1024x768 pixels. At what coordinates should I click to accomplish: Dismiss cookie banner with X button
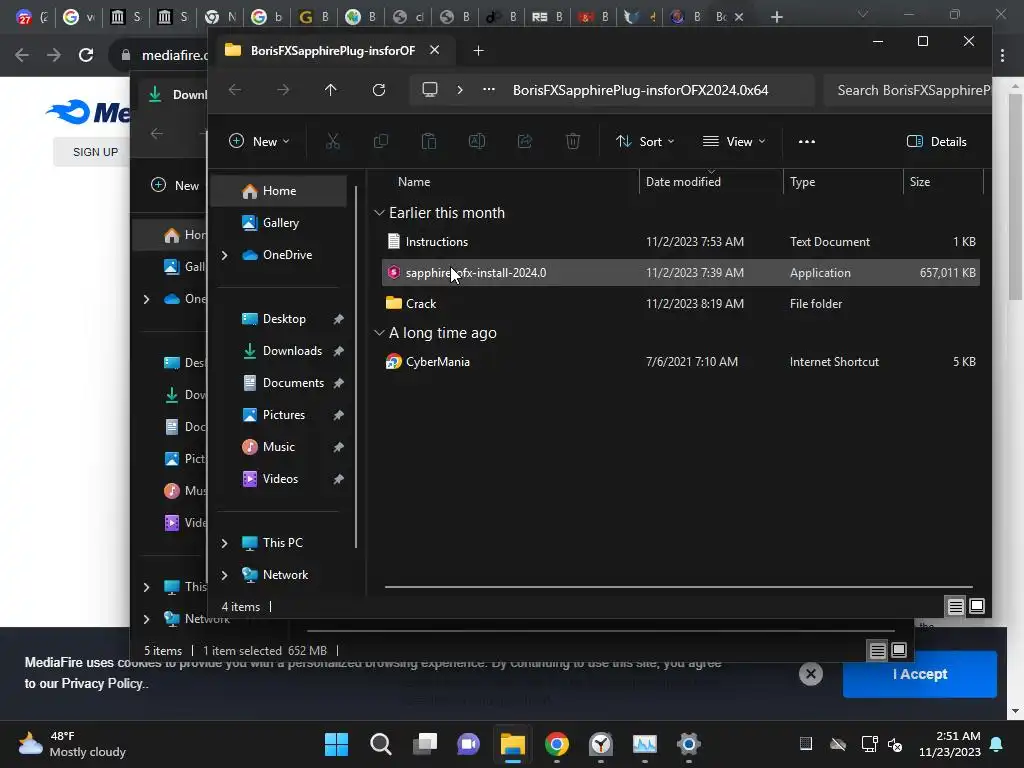pyautogui.click(x=810, y=674)
